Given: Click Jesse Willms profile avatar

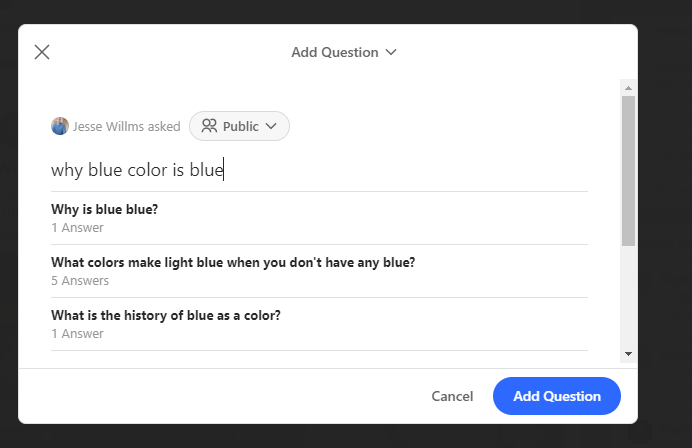Looking at the screenshot, I should pyautogui.click(x=60, y=126).
